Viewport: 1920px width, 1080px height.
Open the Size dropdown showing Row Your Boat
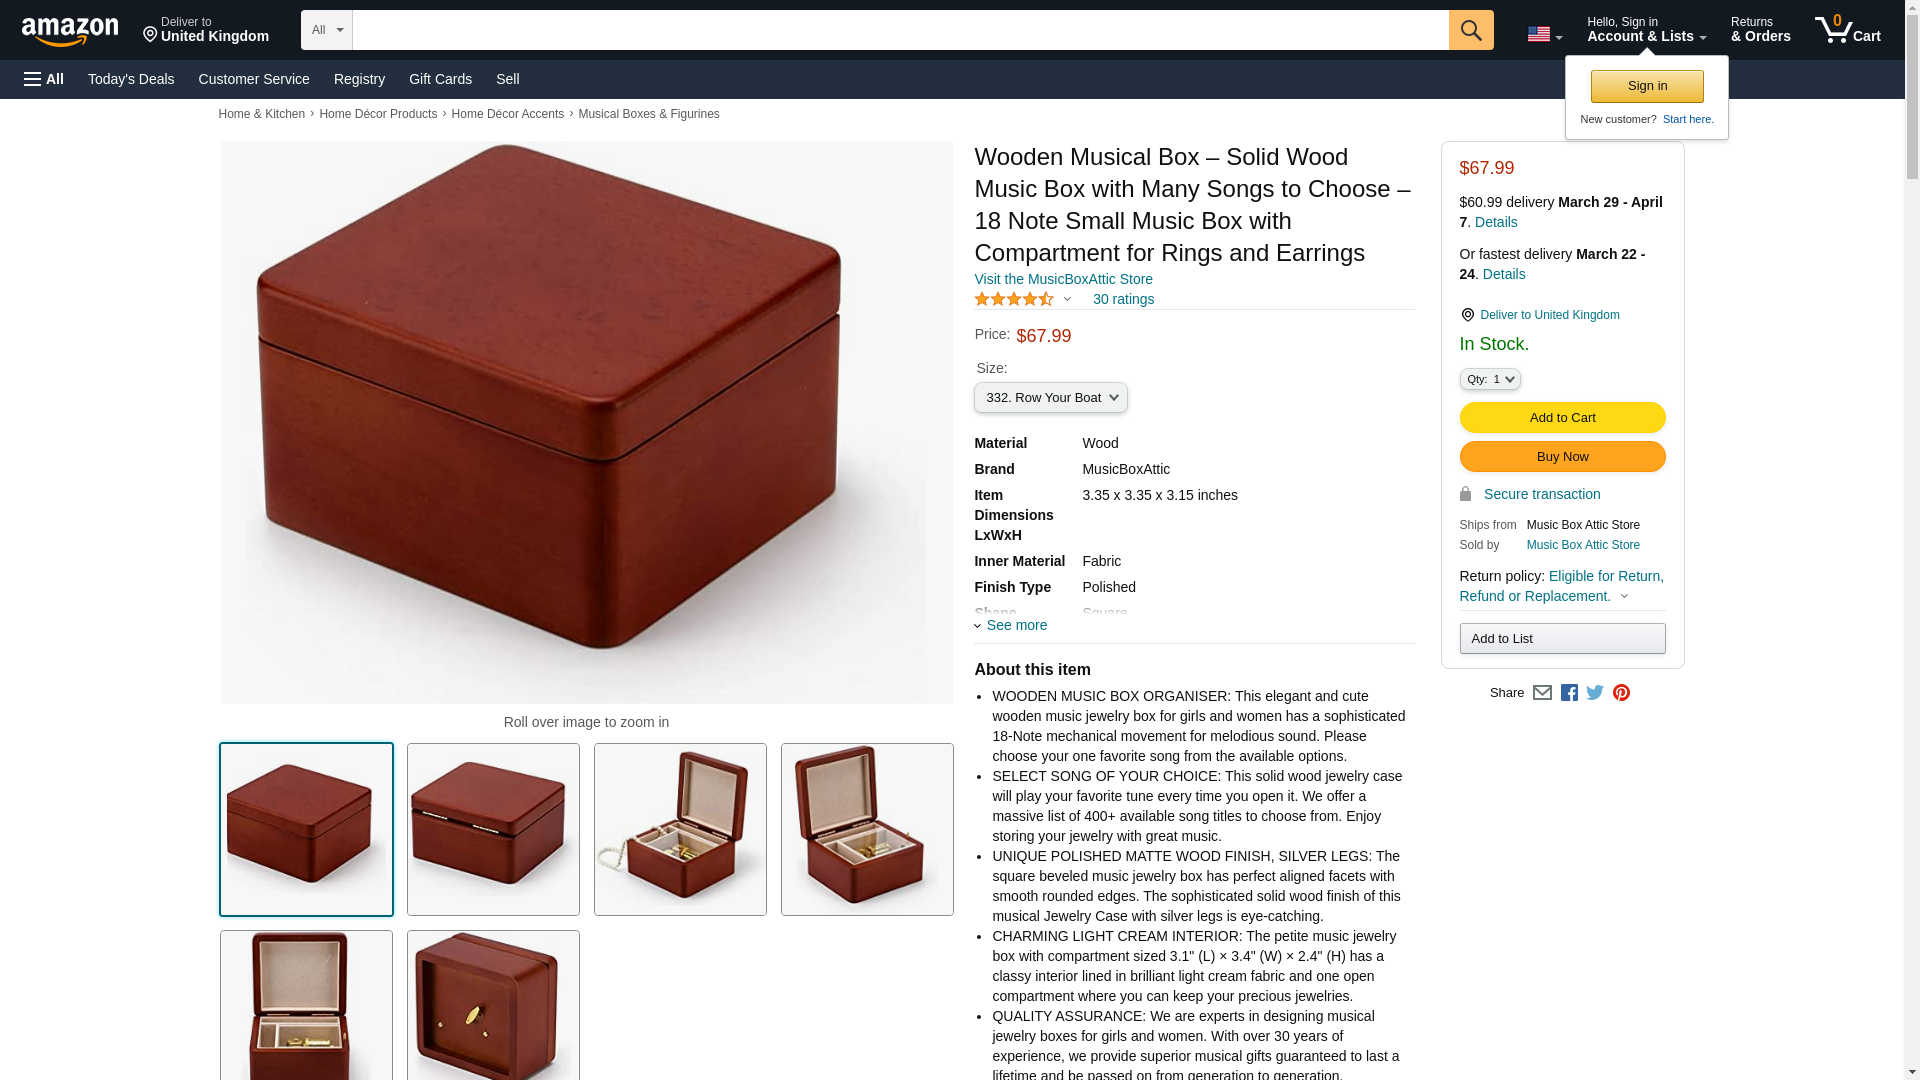1051,398
